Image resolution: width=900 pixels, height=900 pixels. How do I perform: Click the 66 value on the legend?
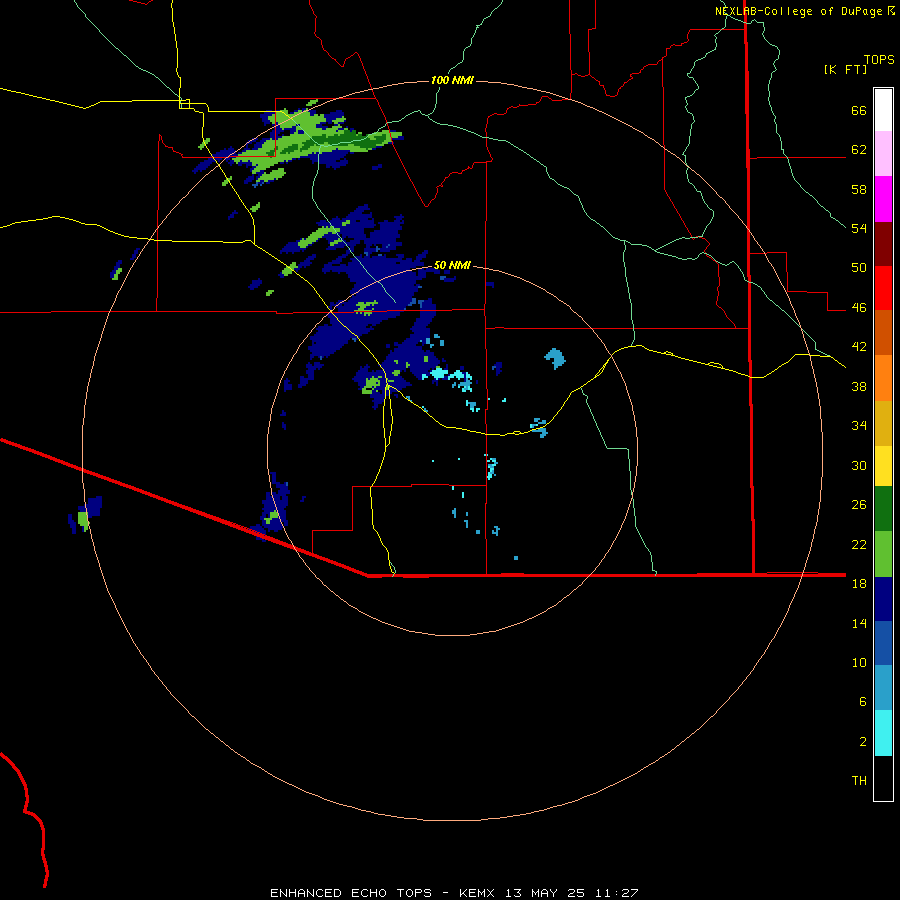coord(859,111)
